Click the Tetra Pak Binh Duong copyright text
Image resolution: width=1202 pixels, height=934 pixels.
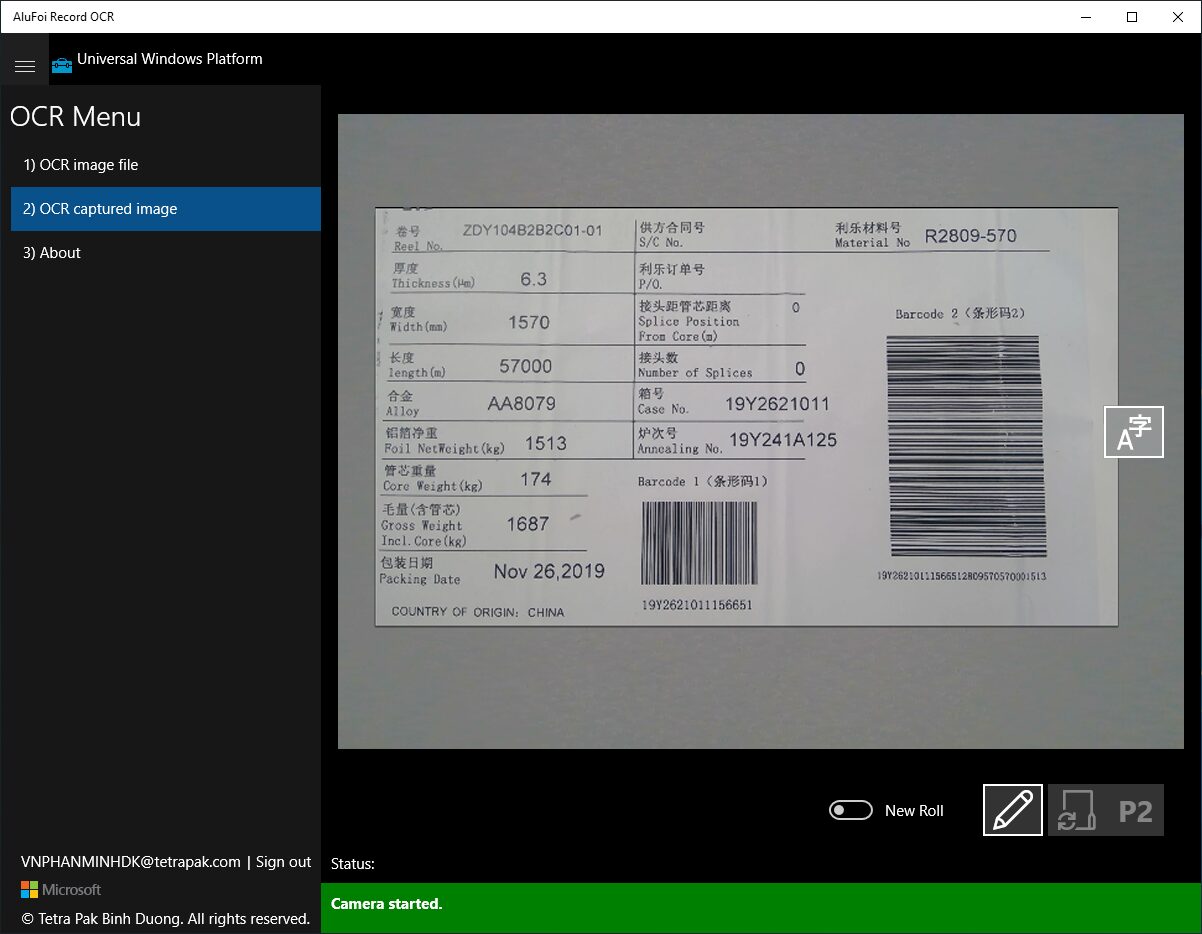[166, 919]
